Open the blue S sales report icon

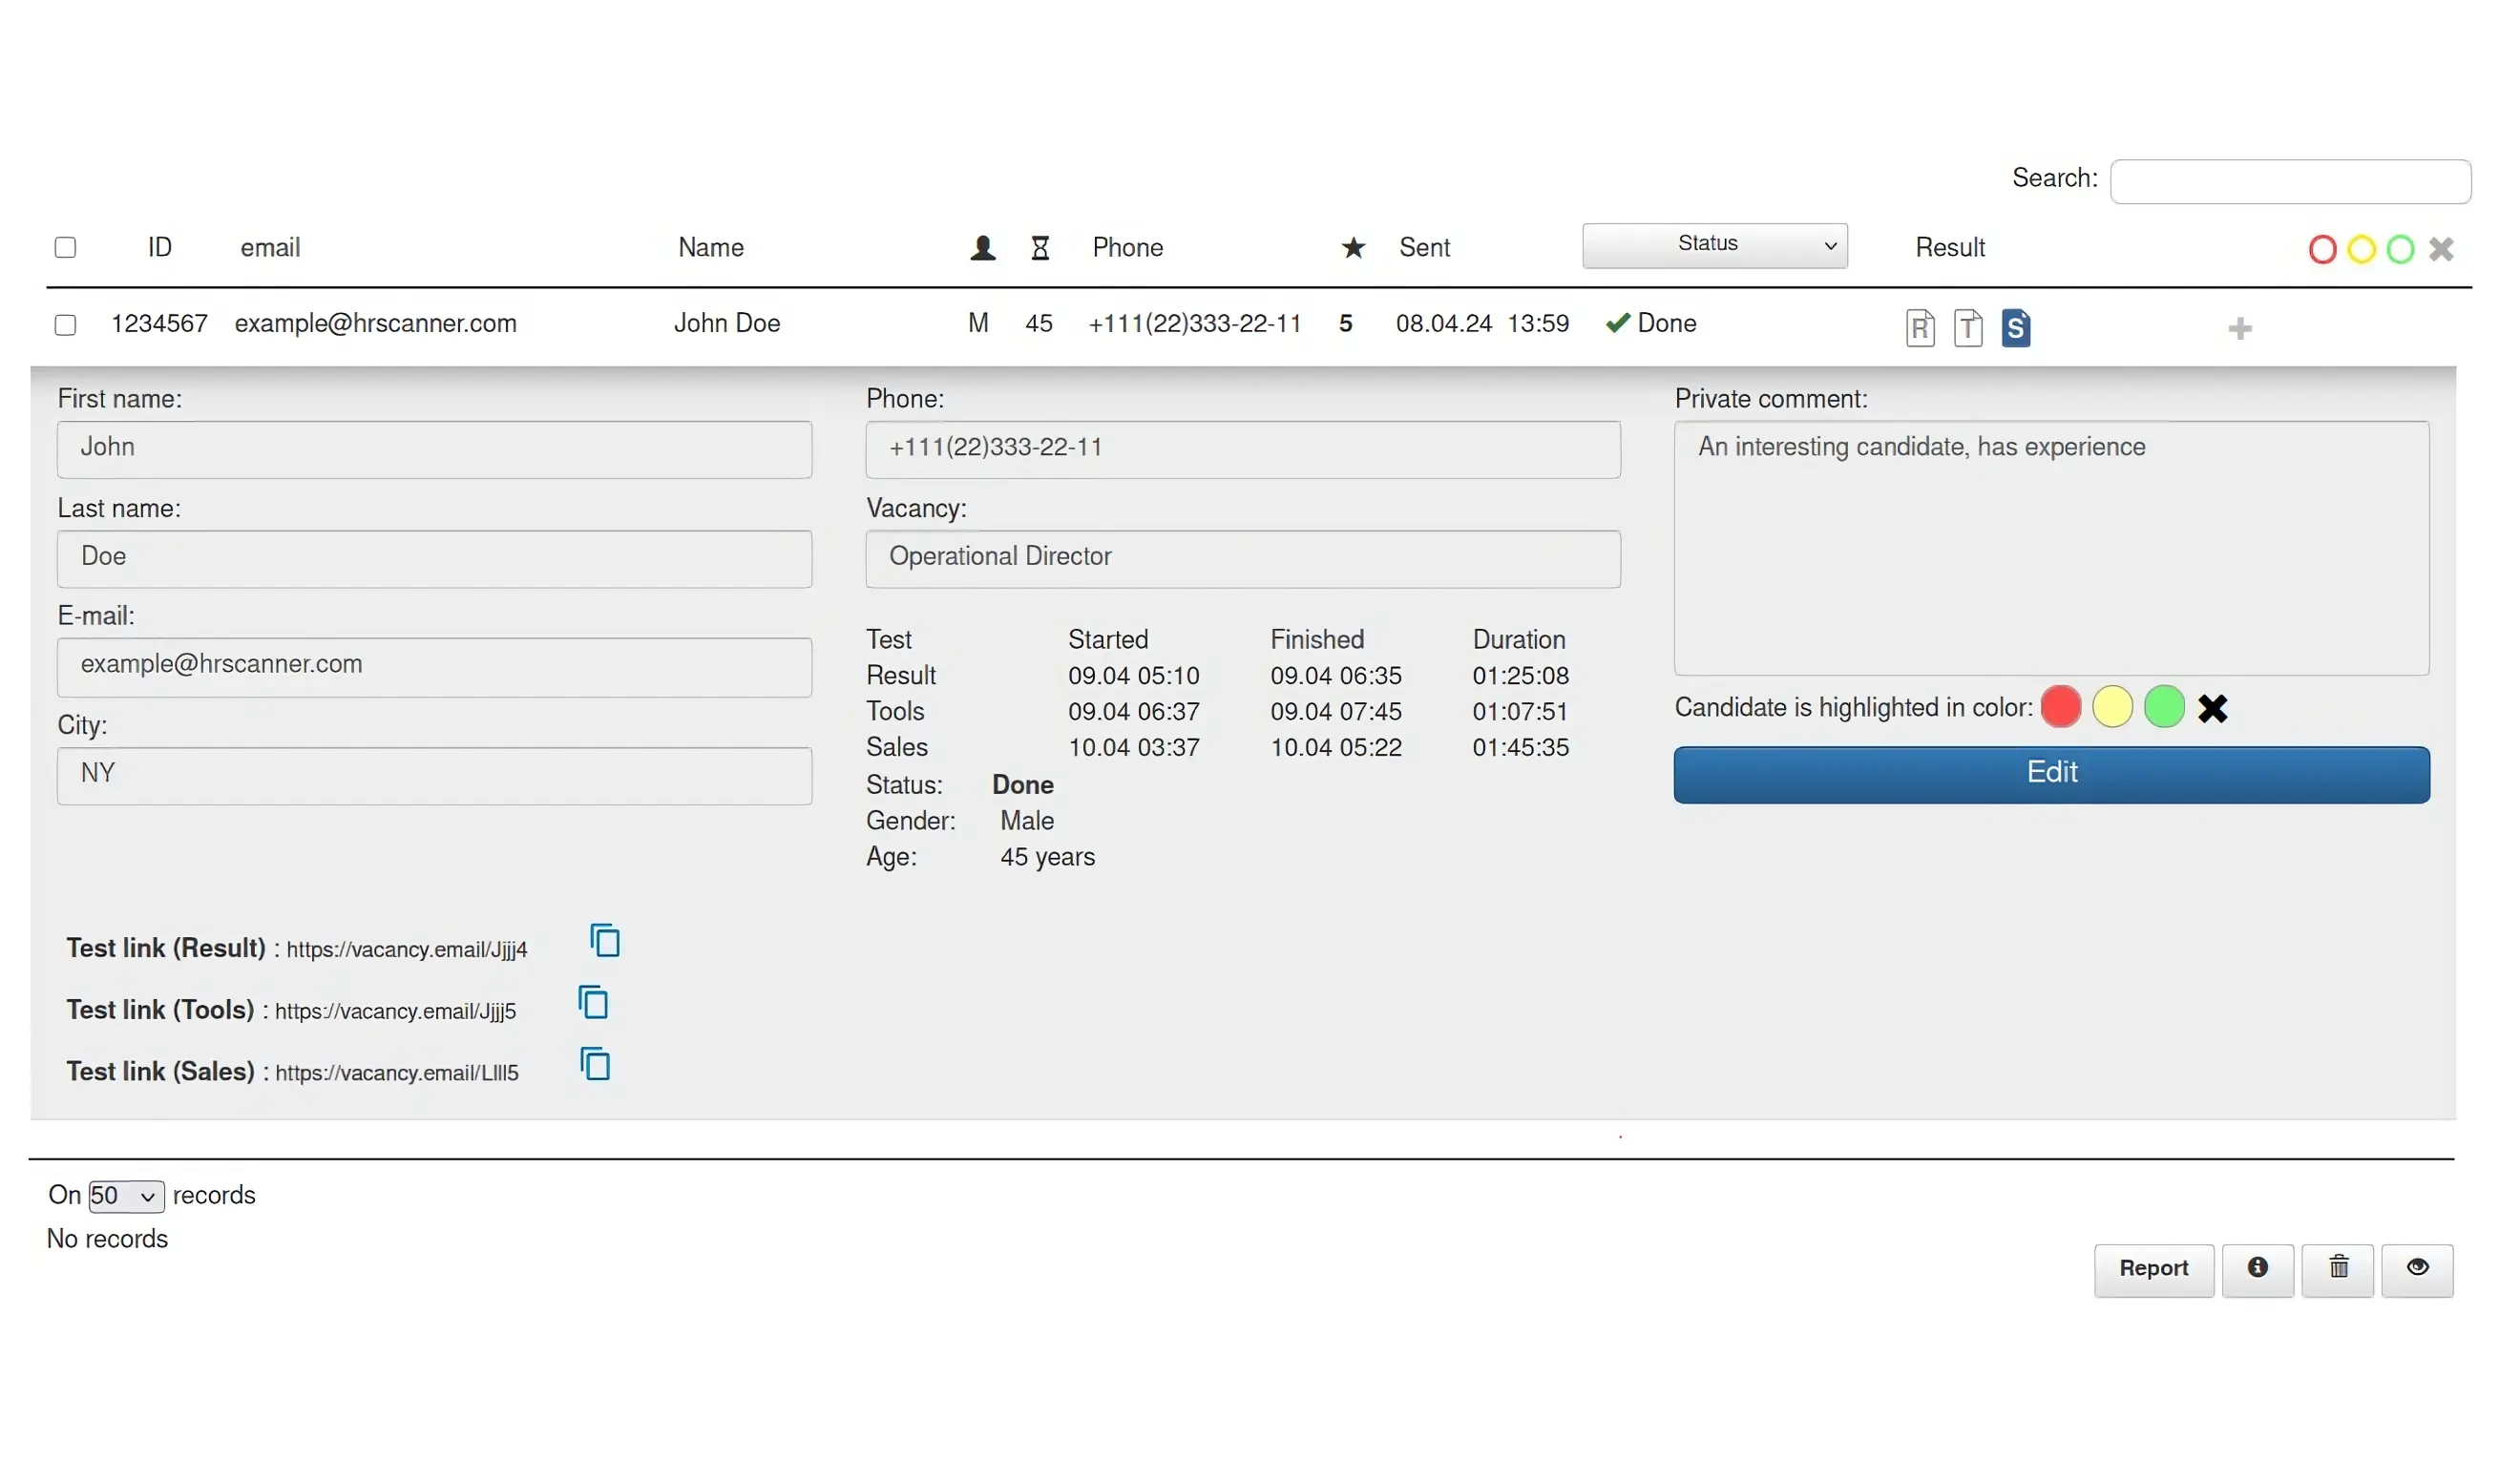[2015, 328]
